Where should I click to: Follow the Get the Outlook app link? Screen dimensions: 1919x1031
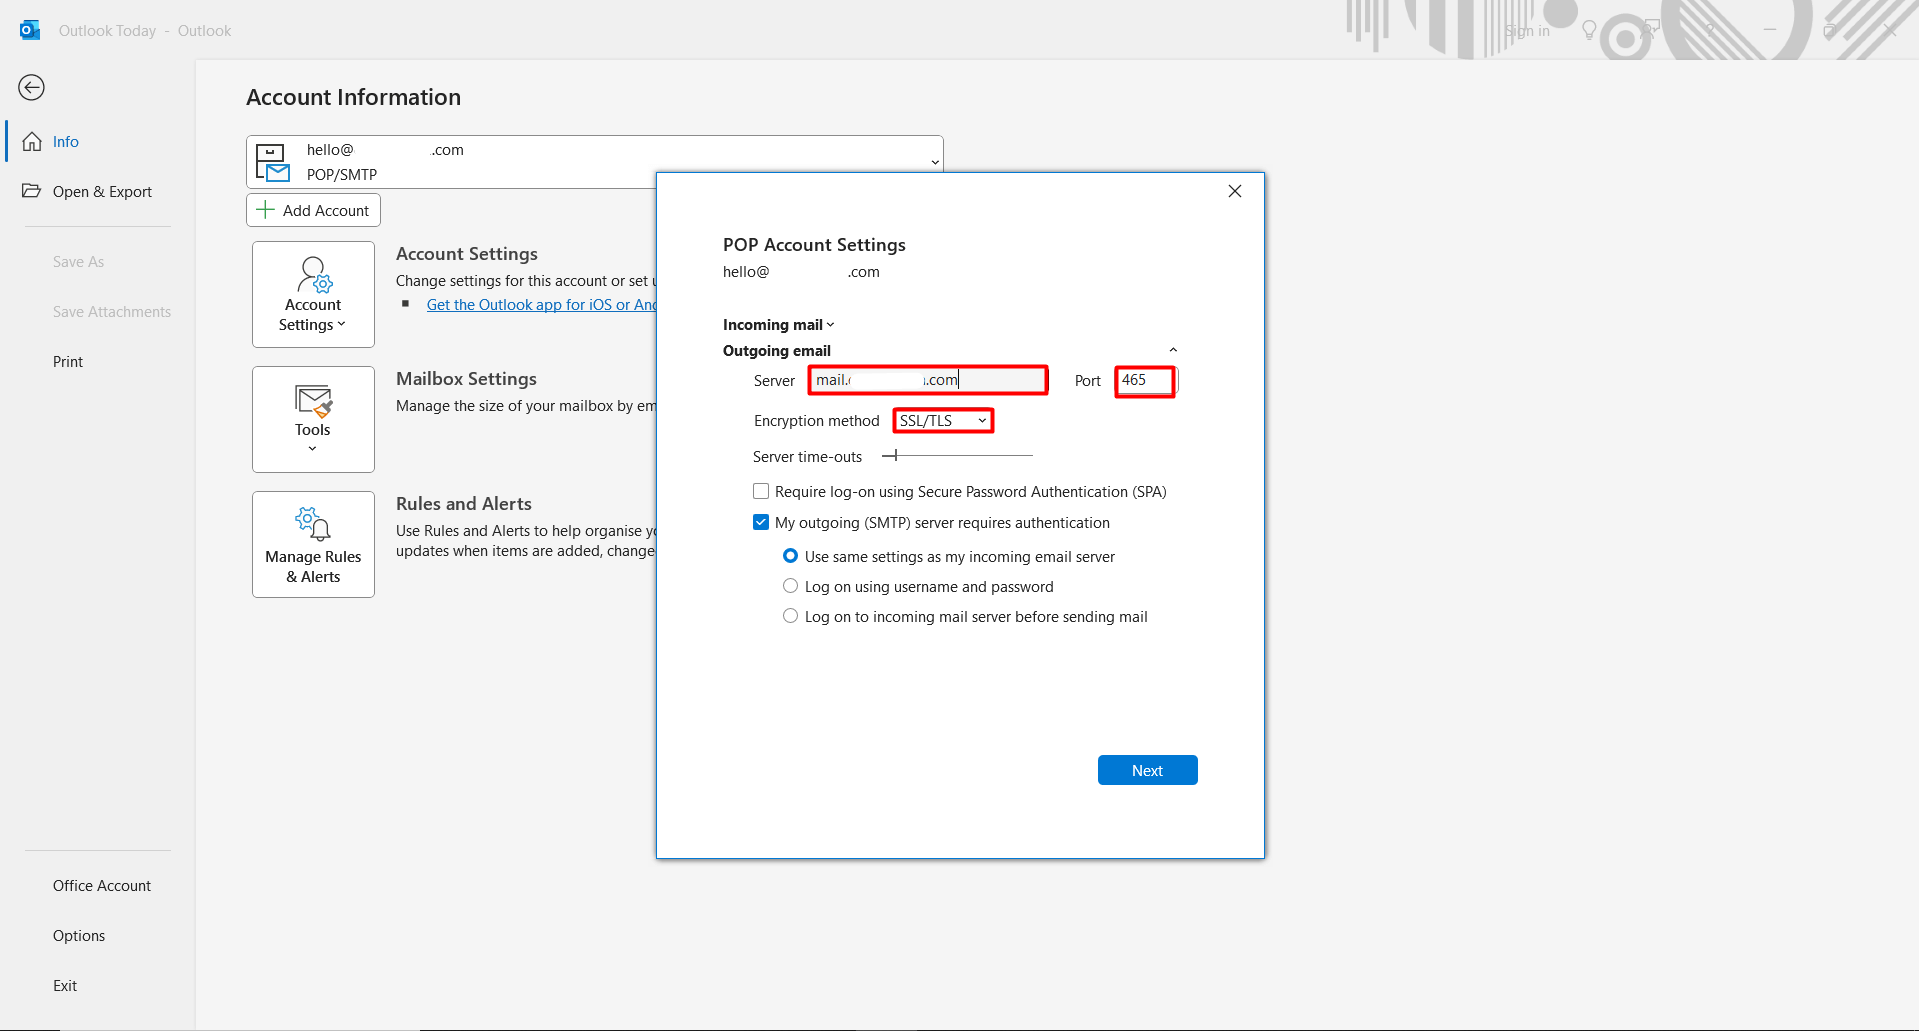click(541, 305)
